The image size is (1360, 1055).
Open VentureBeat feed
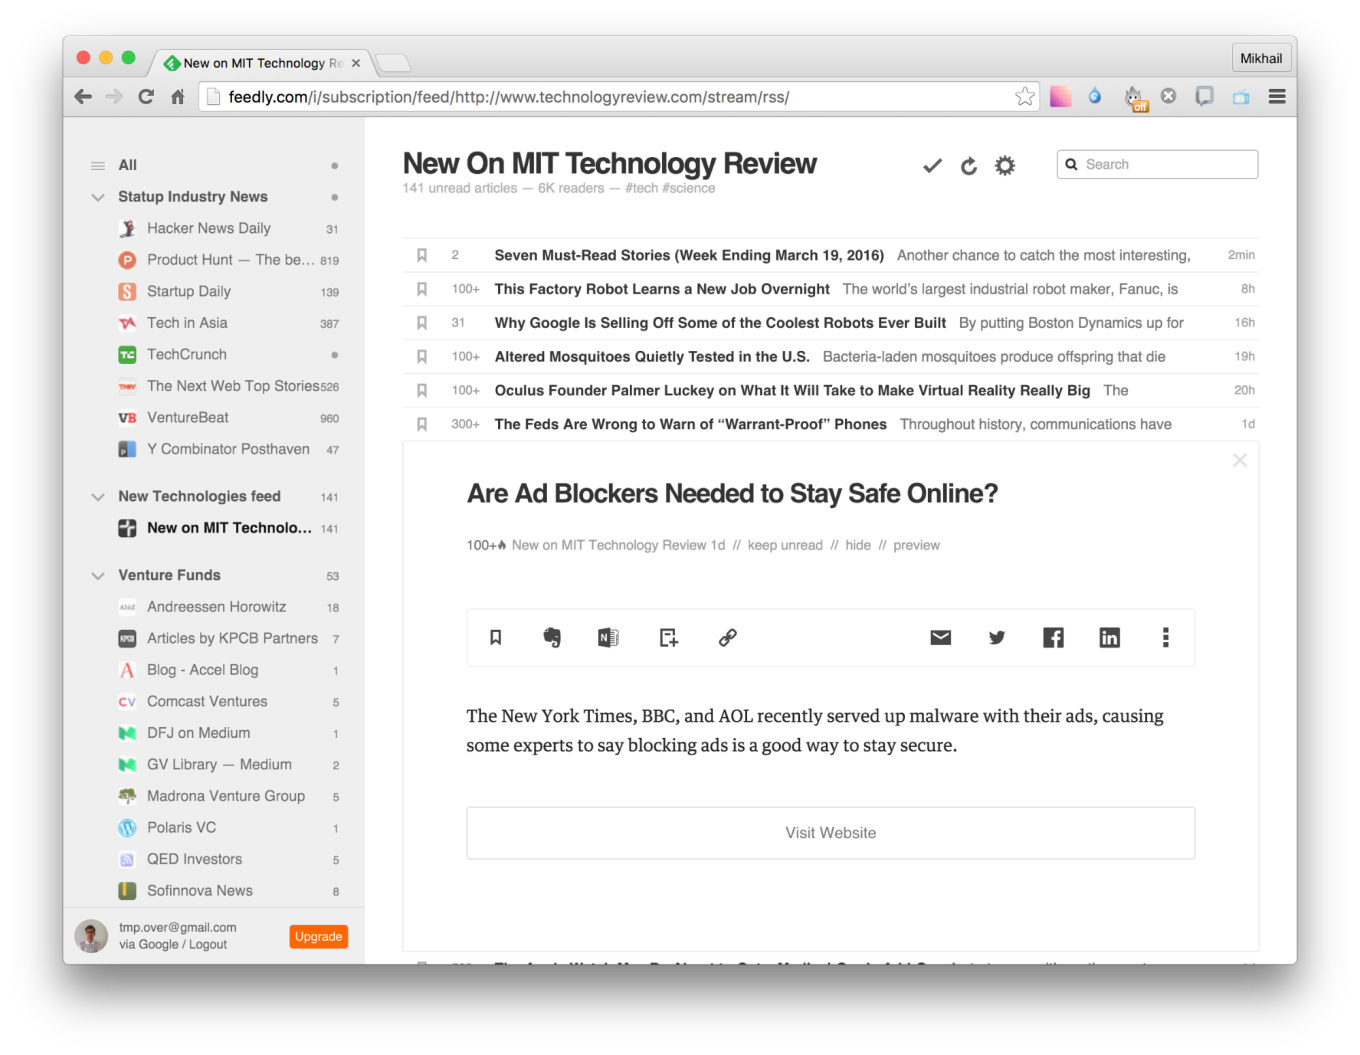(x=188, y=418)
